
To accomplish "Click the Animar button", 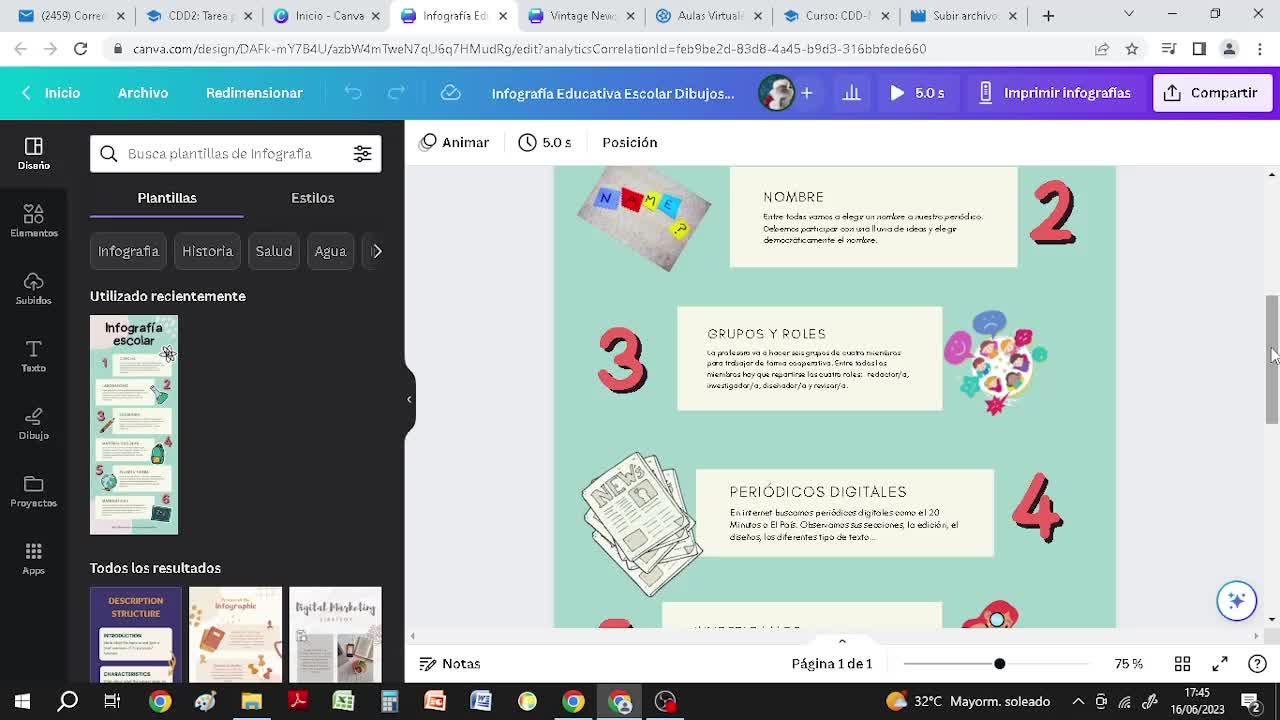I will tap(455, 143).
